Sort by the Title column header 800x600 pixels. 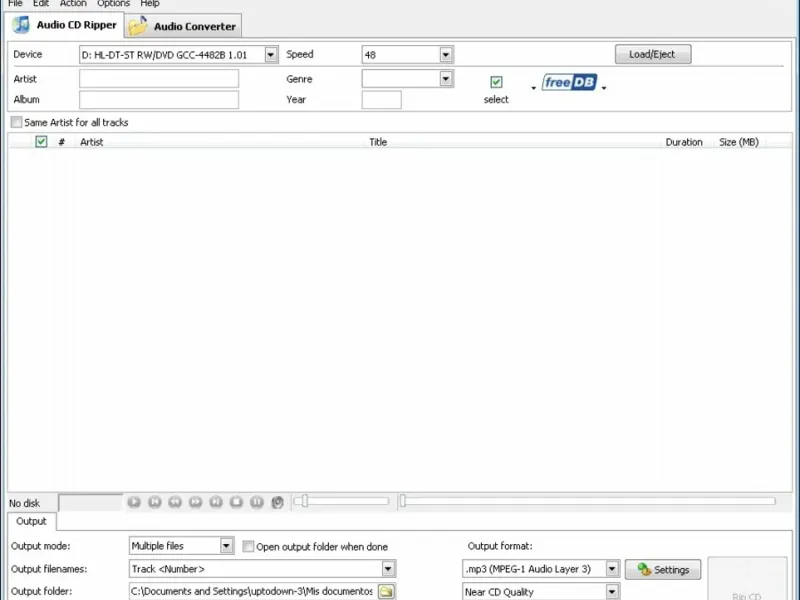pyautogui.click(x=378, y=142)
